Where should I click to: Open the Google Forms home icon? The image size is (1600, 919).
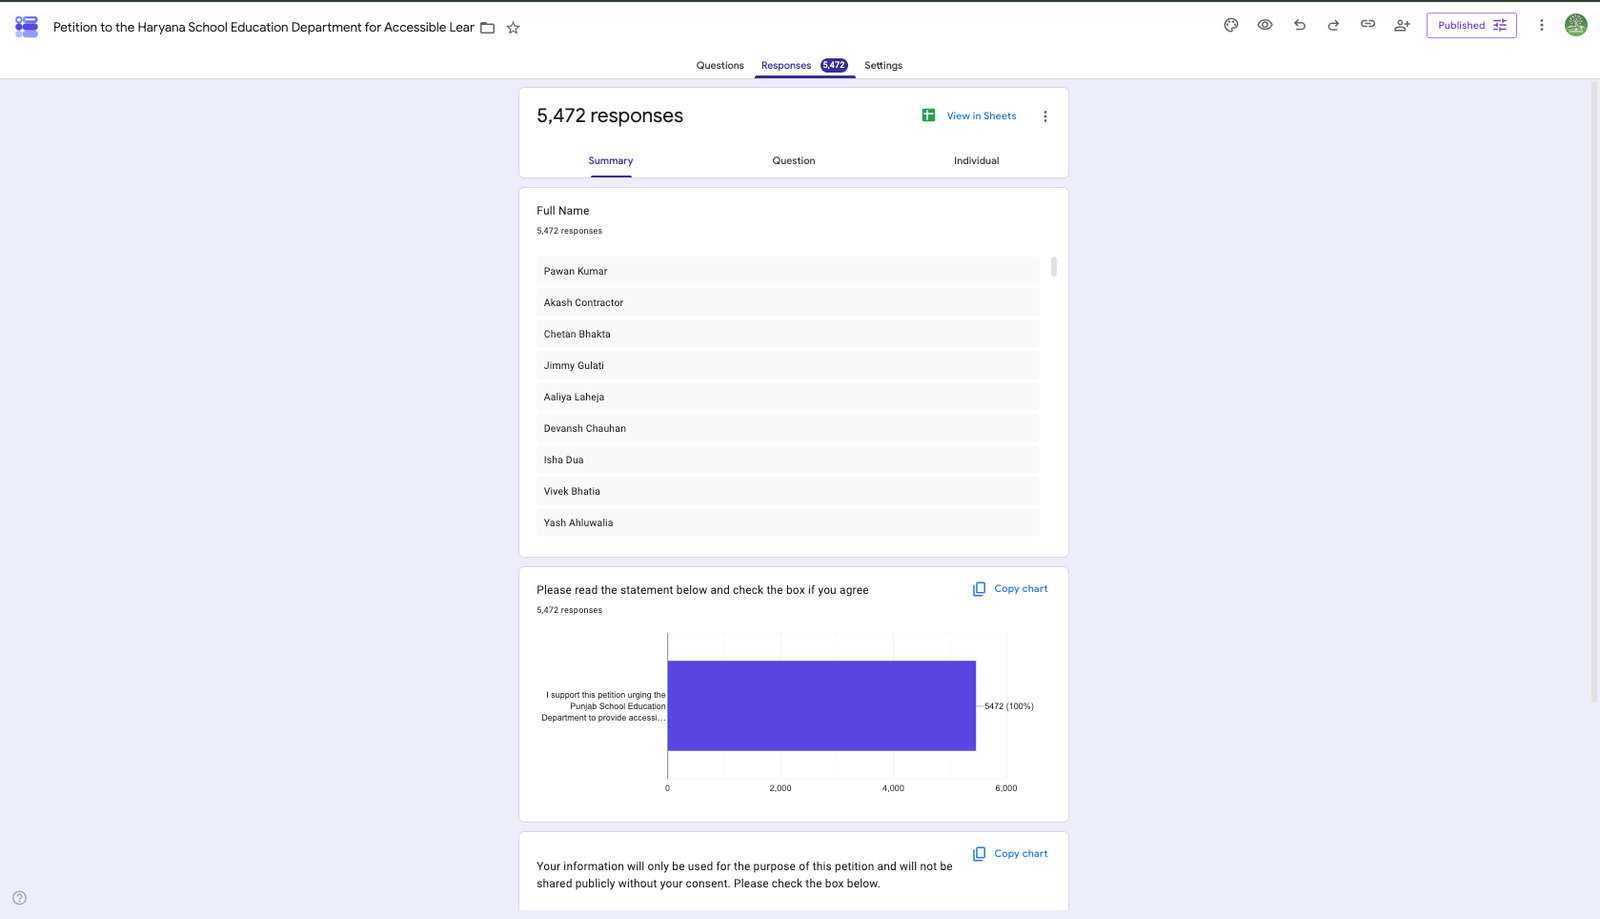(x=26, y=27)
